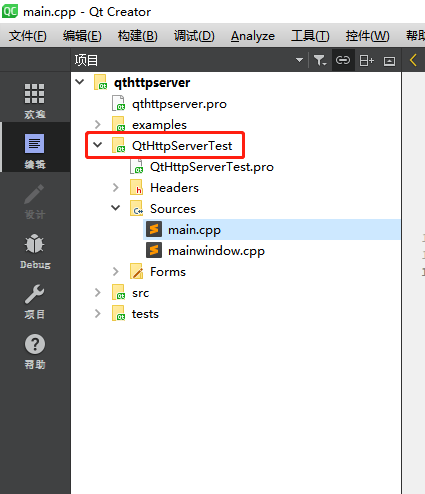Open the Welcome mode in sidebar

[x=35, y=101]
